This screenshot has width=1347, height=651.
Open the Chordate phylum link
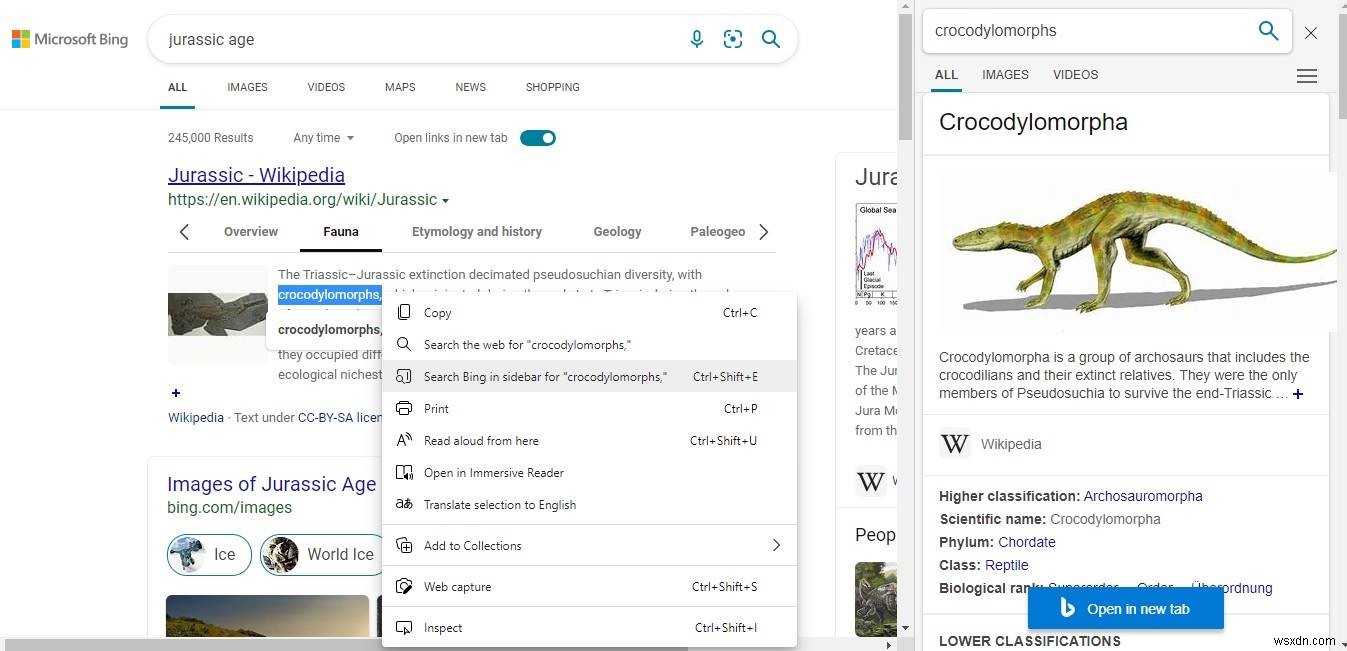(x=1027, y=542)
